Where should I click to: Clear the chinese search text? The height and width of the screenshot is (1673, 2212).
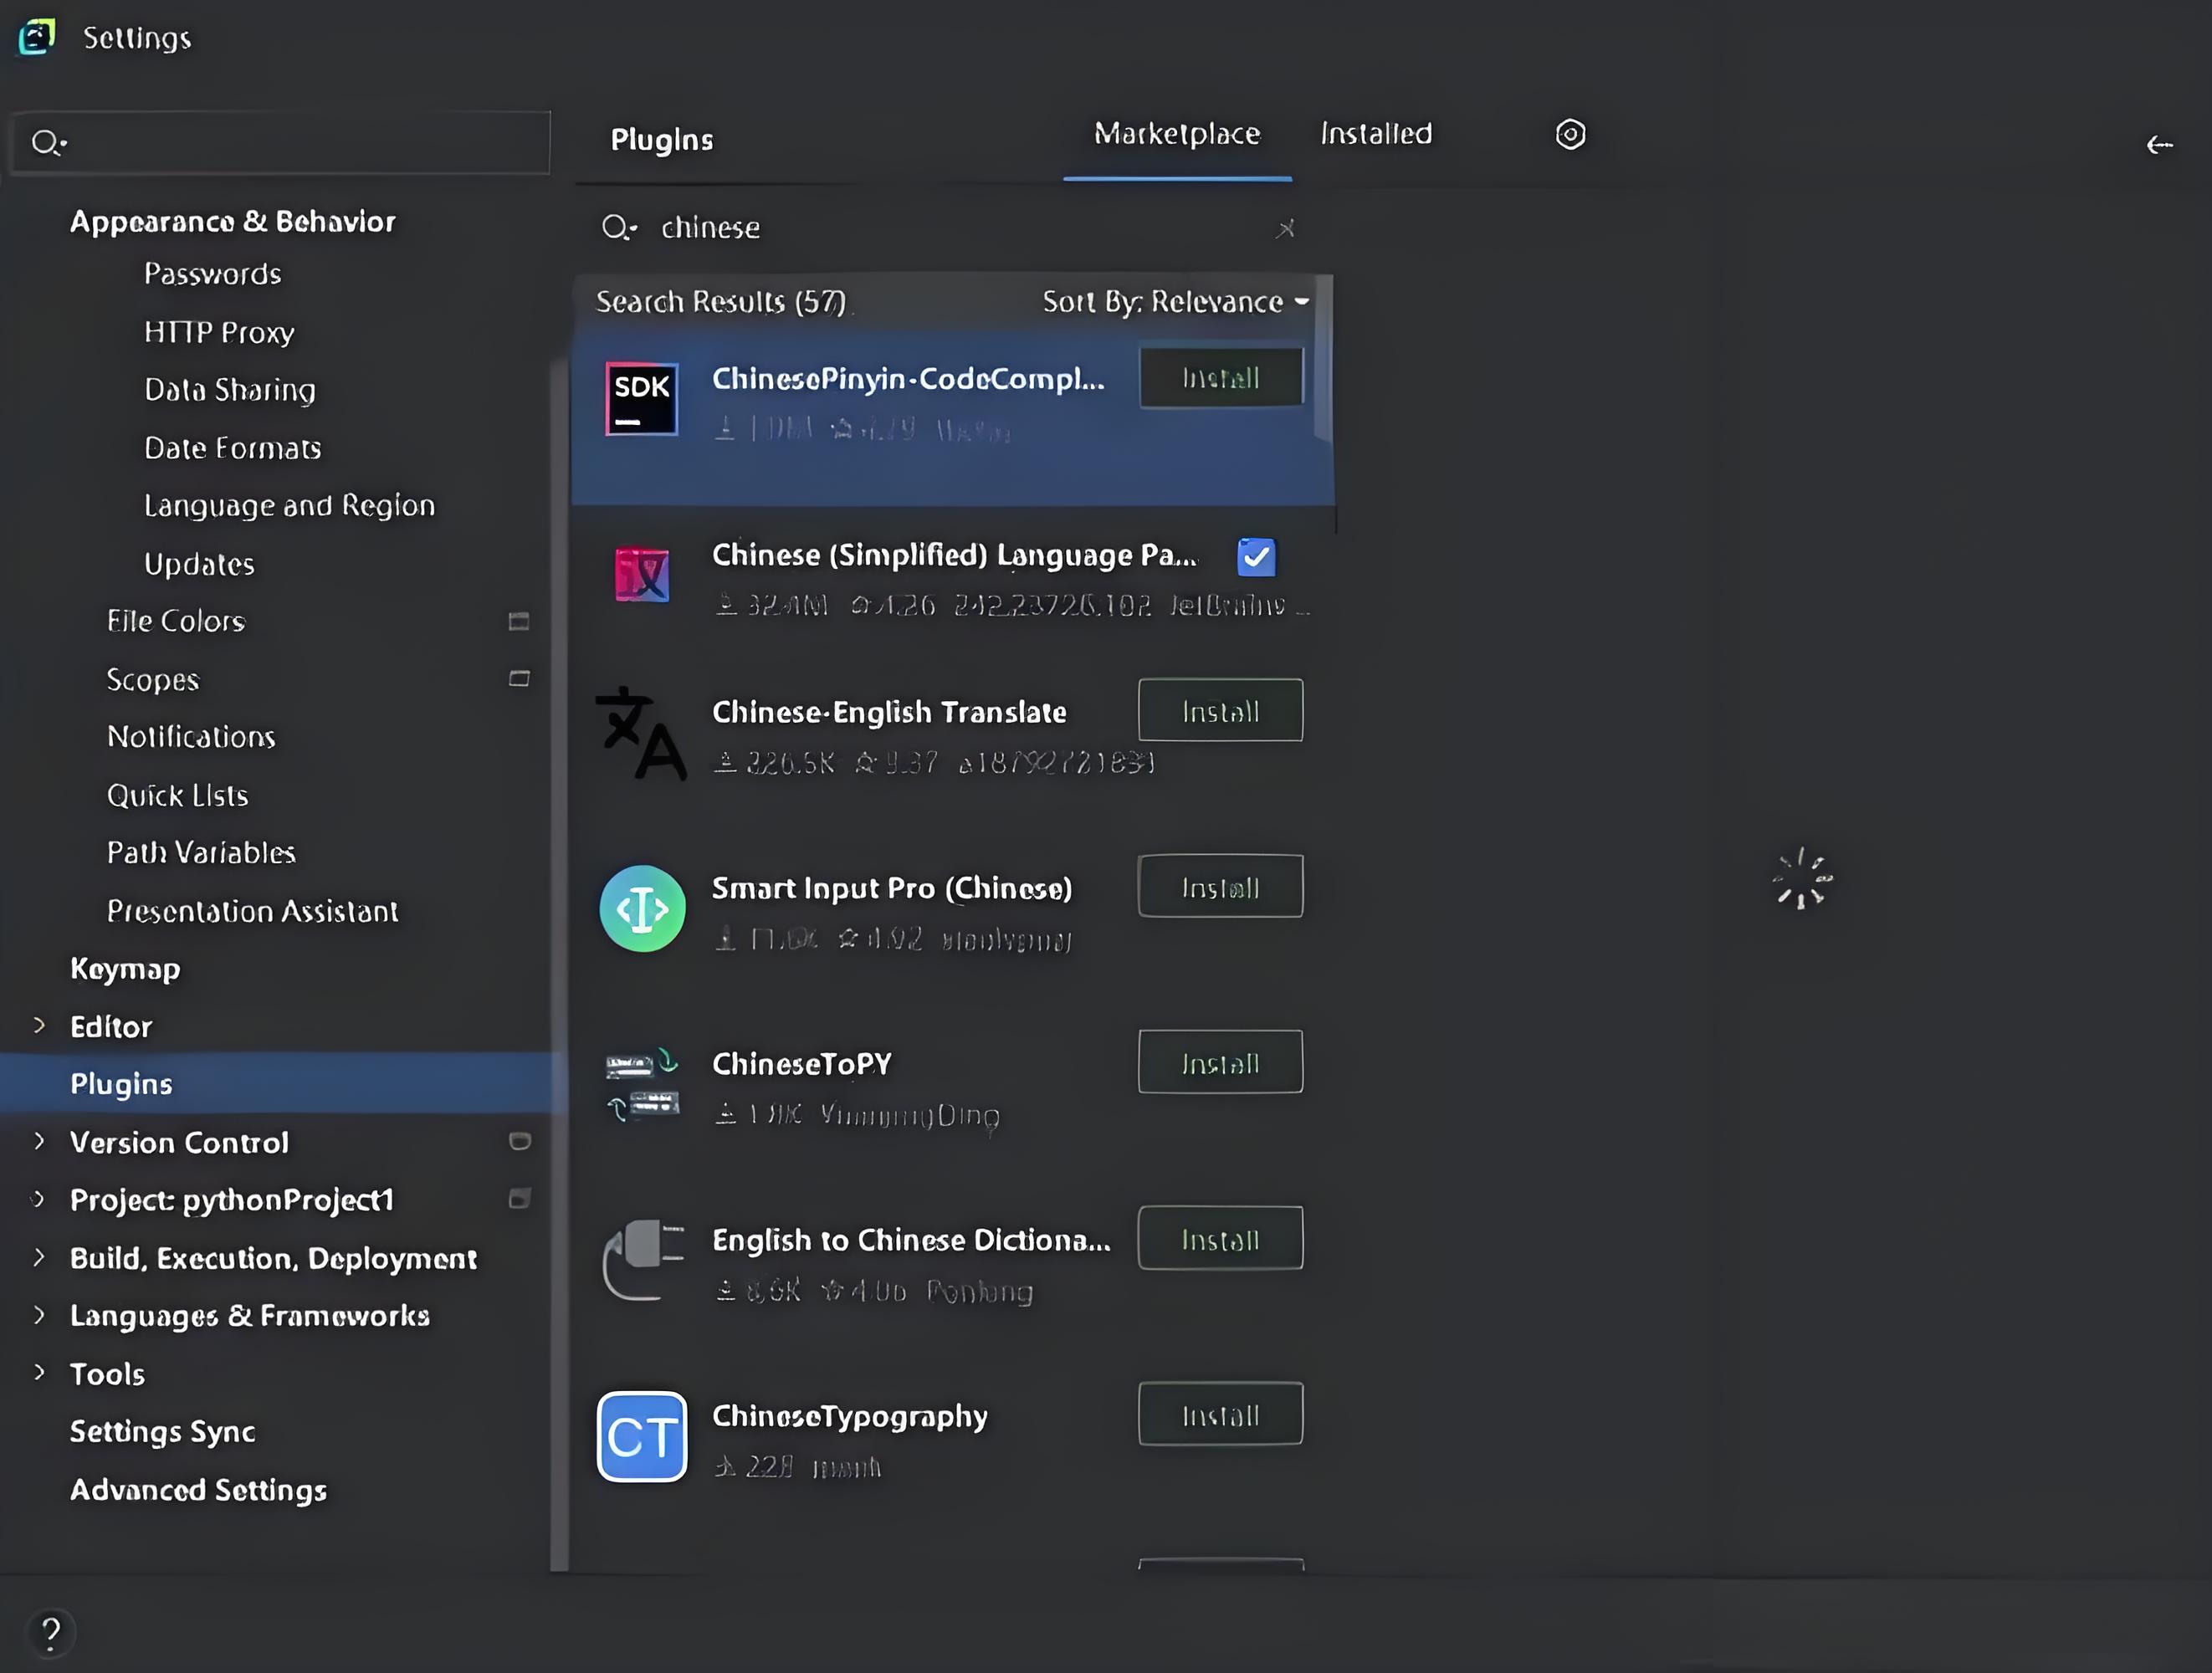tap(1285, 229)
